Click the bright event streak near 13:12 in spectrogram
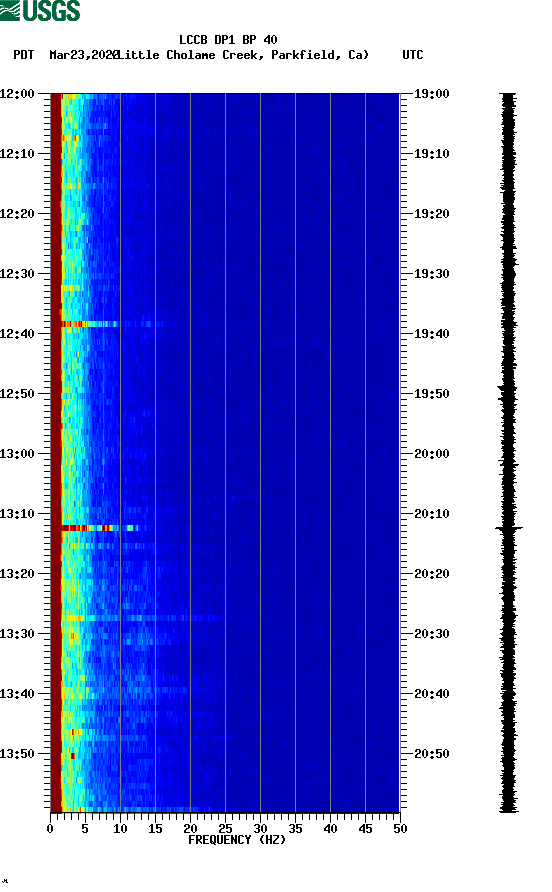Screen dimensions: 552x892 tap(101, 528)
